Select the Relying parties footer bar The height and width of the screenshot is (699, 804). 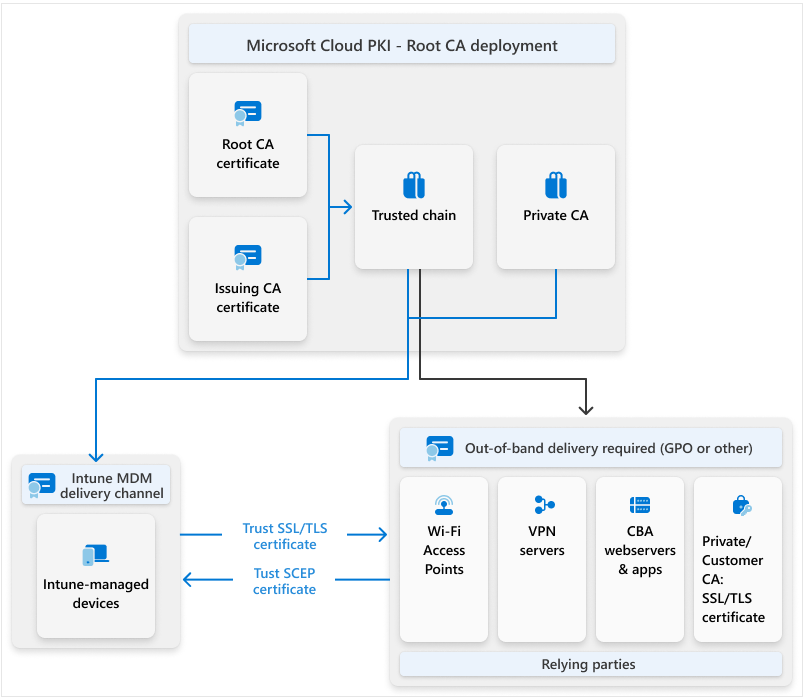click(x=589, y=664)
